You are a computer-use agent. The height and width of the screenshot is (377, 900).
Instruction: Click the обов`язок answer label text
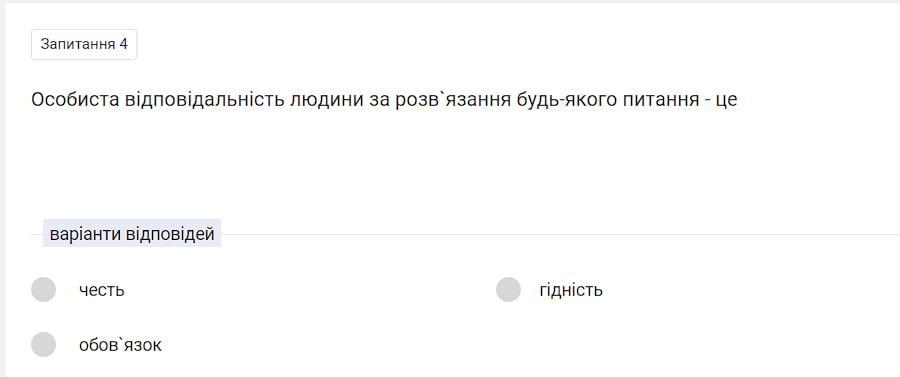[x=121, y=345]
